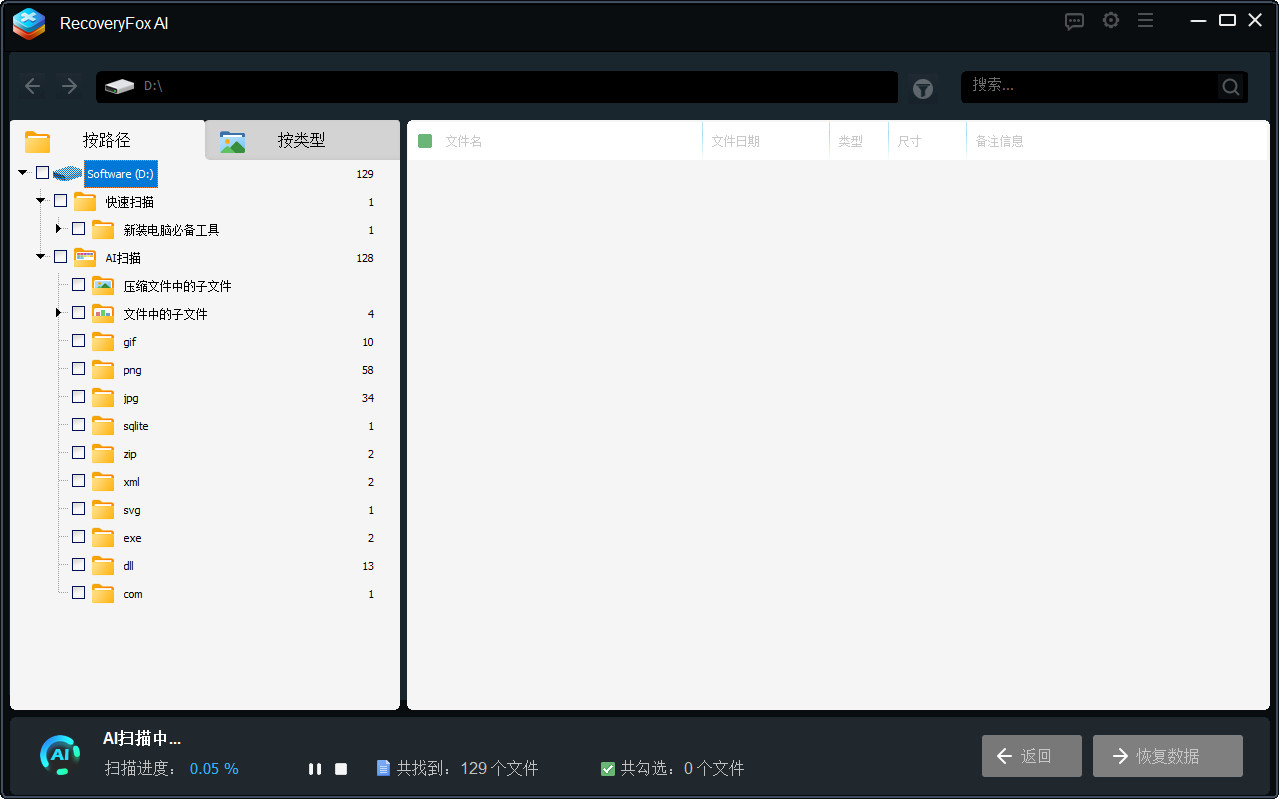Click the search magnifier icon
Screen dimensions: 1279x799
click(x=1230, y=86)
